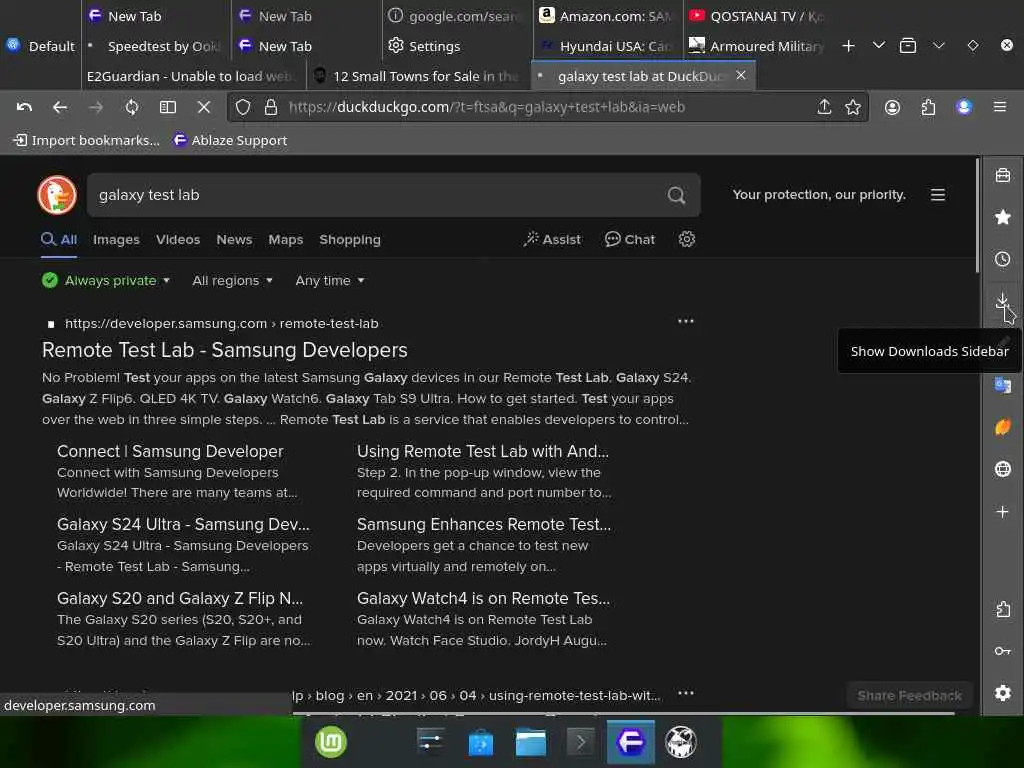Open the browser manager briefcase sidebar icon
The width and height of the screenshot is (1024, 768).
(x=1002, y=175)
